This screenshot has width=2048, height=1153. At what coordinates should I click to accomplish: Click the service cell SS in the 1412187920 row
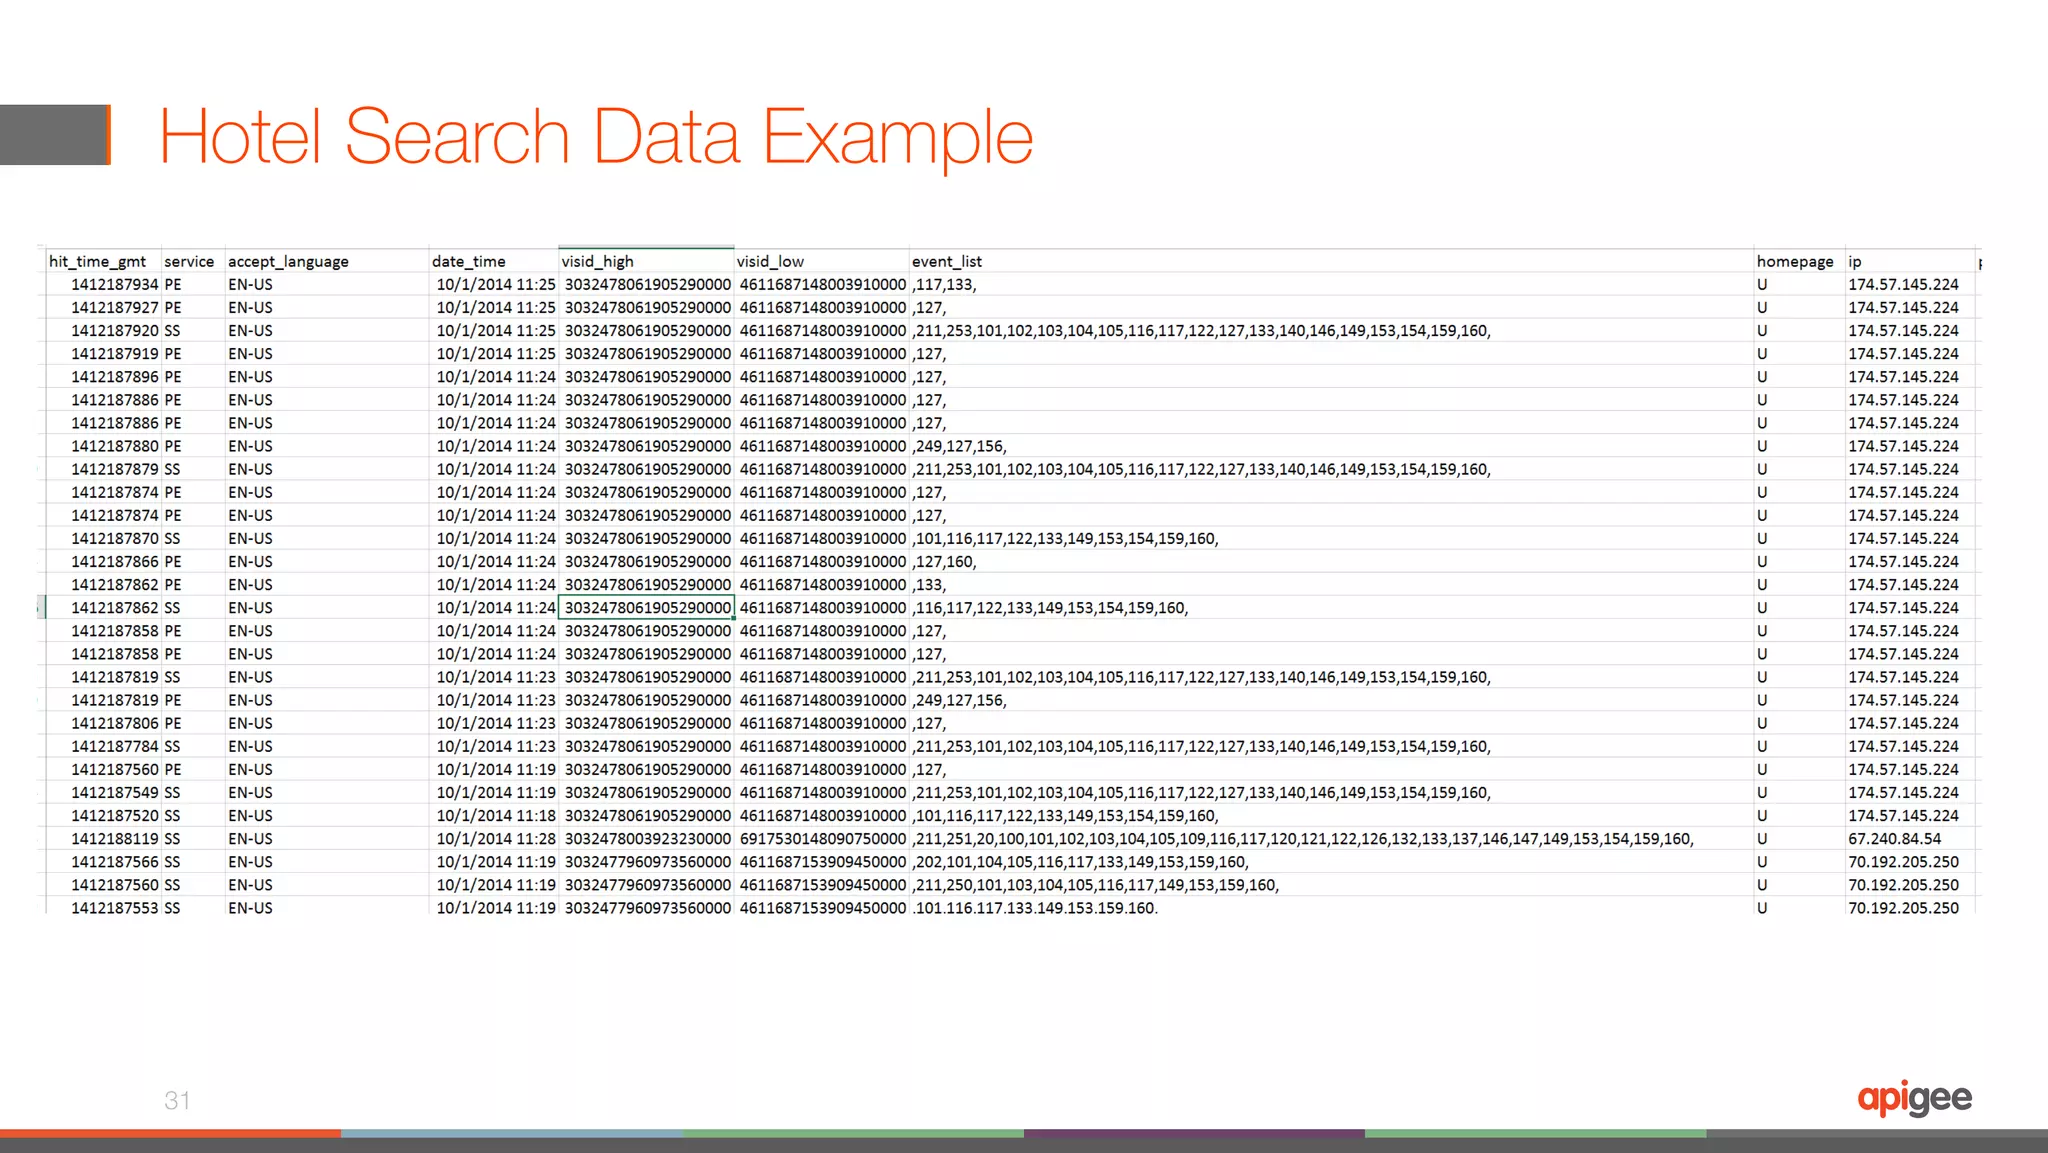(192, 330)
